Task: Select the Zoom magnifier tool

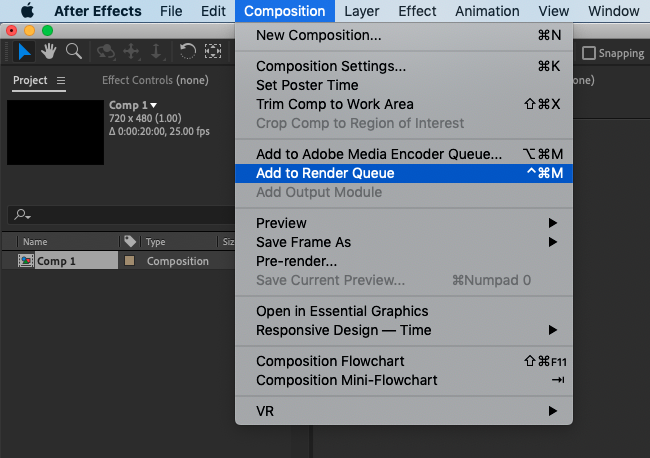Action: (73, 51)
